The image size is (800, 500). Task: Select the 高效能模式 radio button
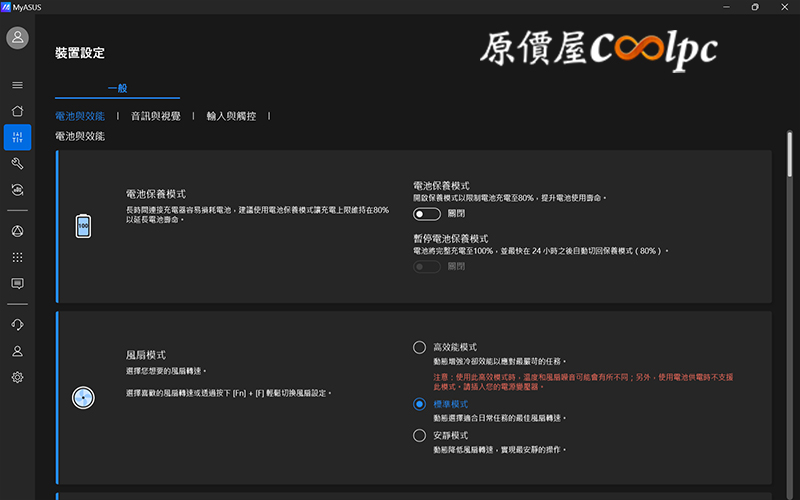tap(419, 347)
